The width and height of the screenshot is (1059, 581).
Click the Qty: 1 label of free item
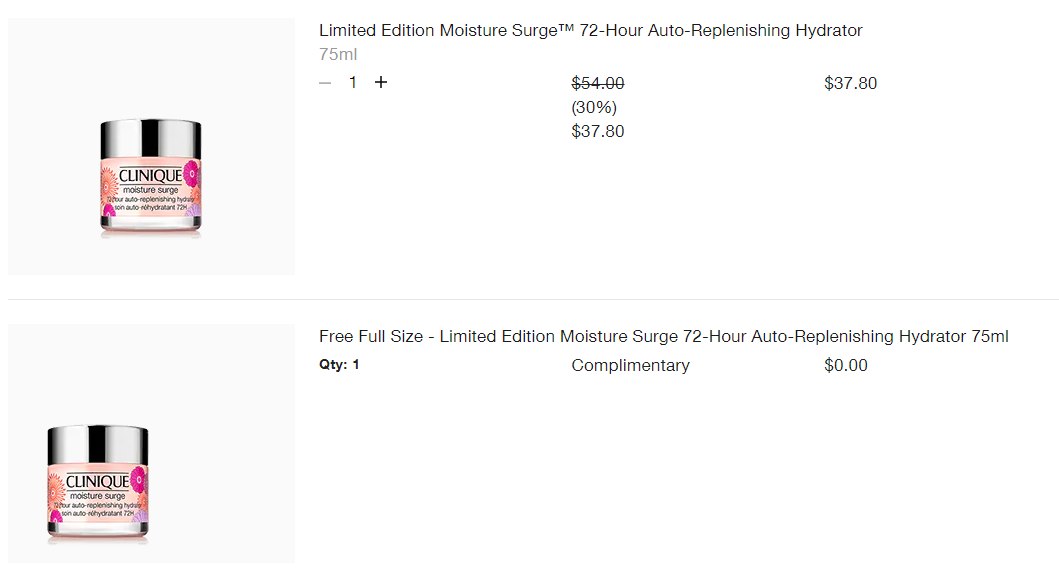point(339,365)
